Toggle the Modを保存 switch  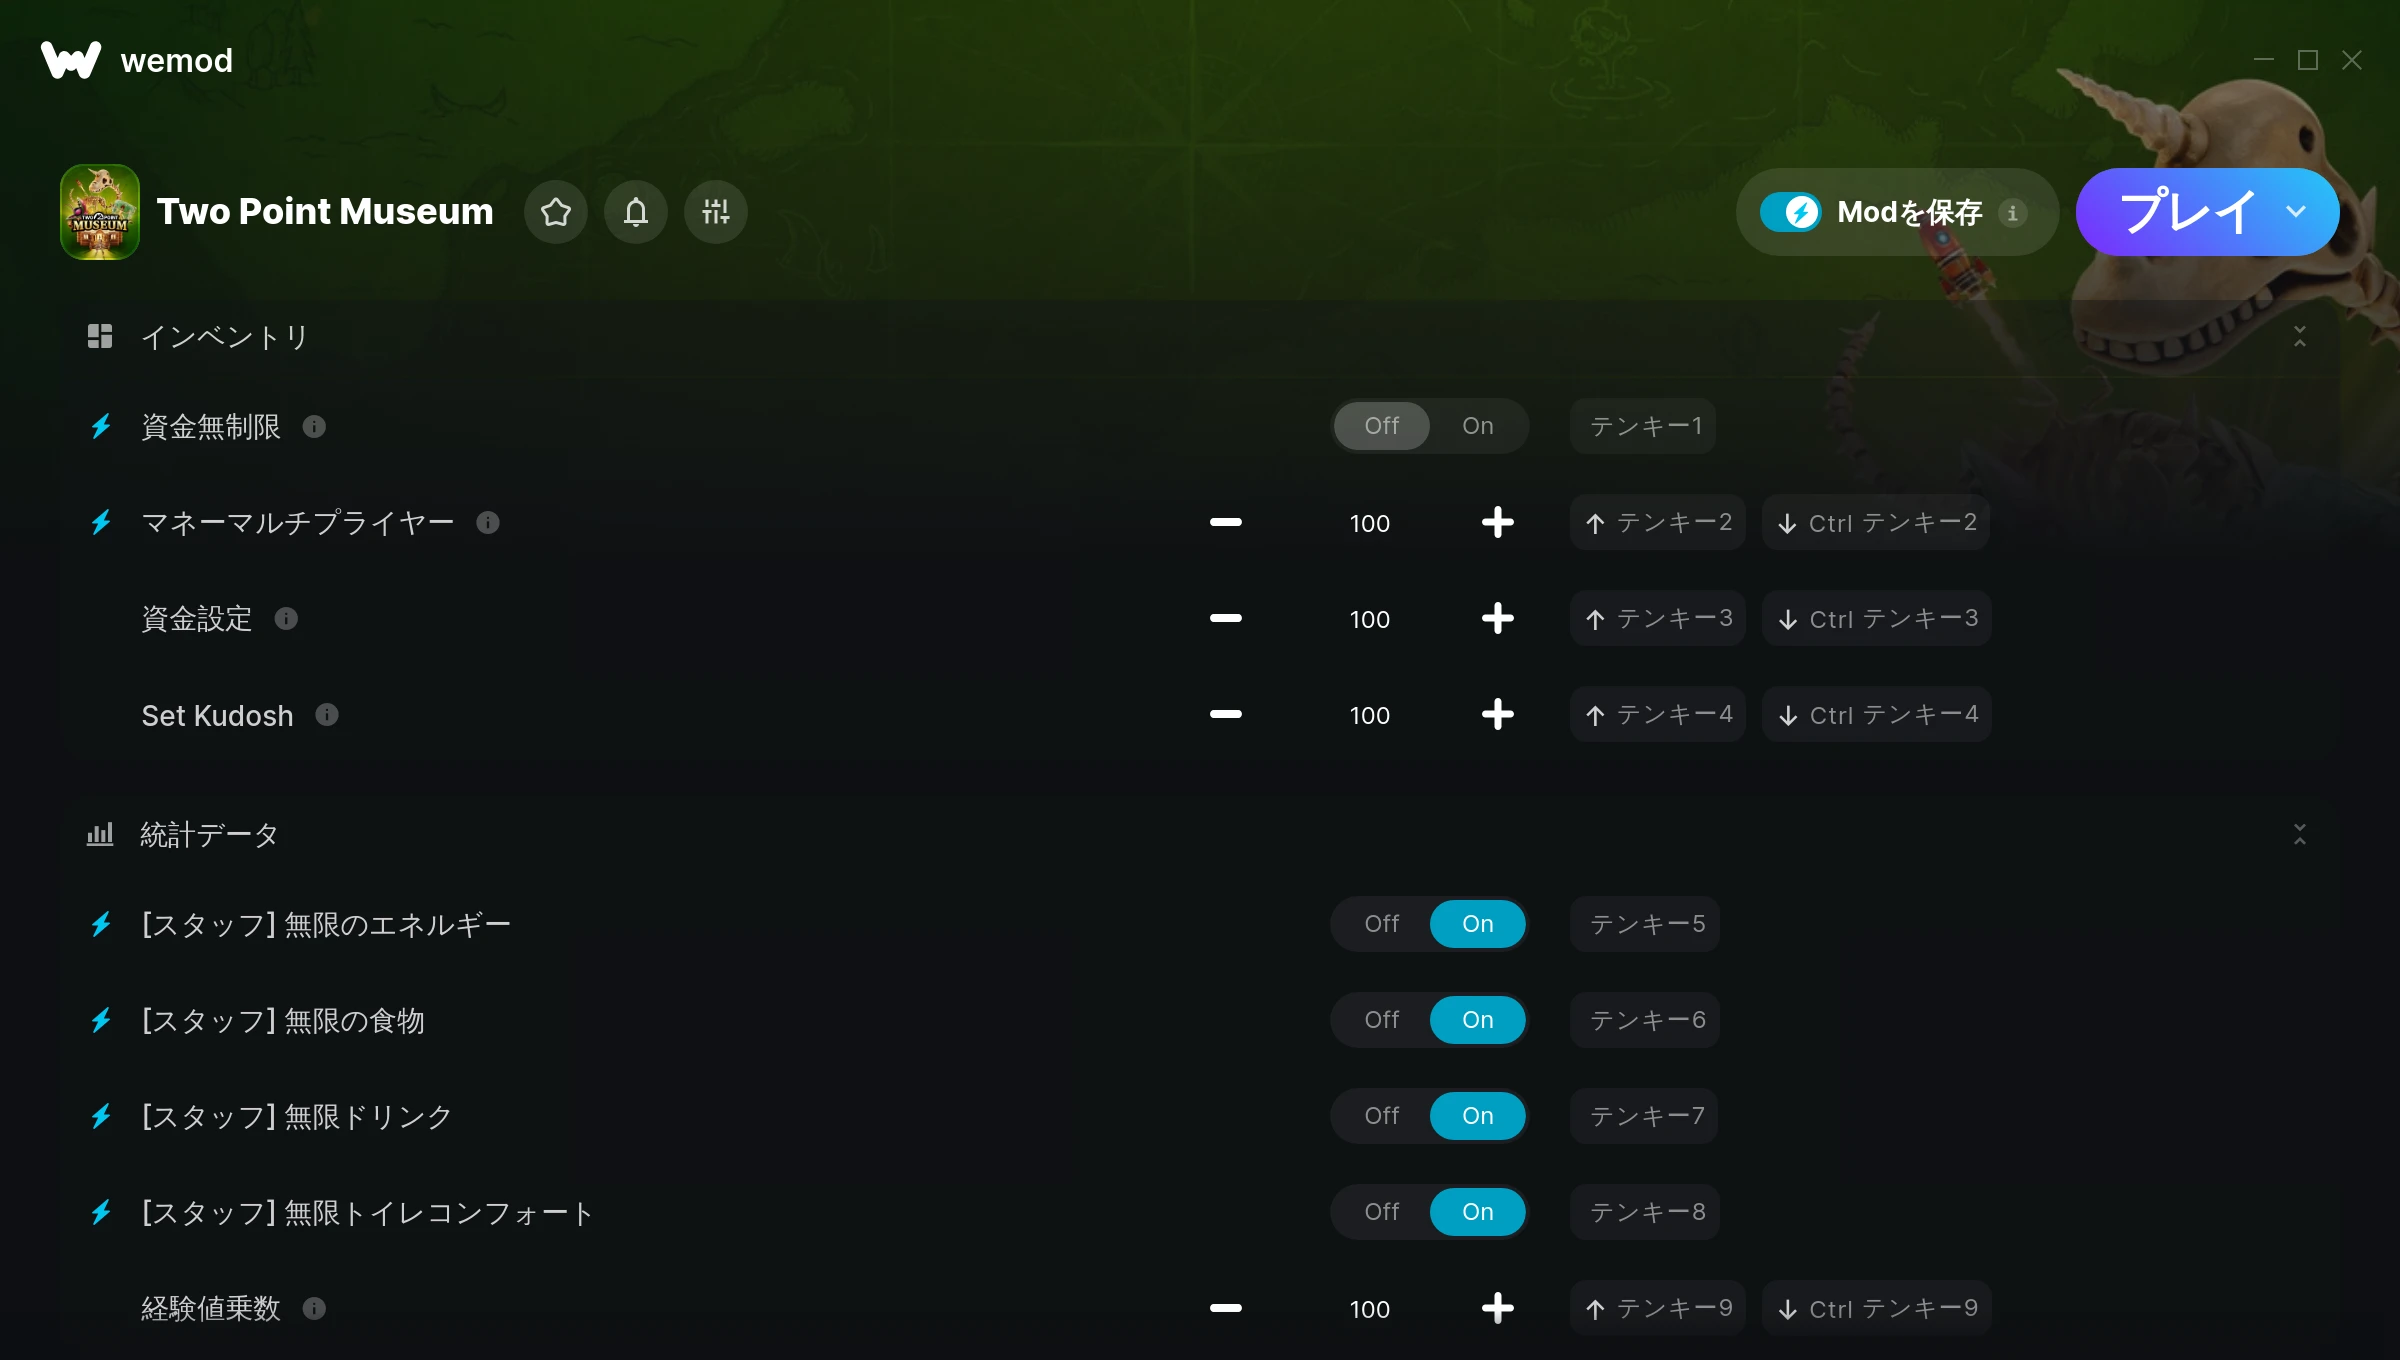click(x=1791, y=212)
